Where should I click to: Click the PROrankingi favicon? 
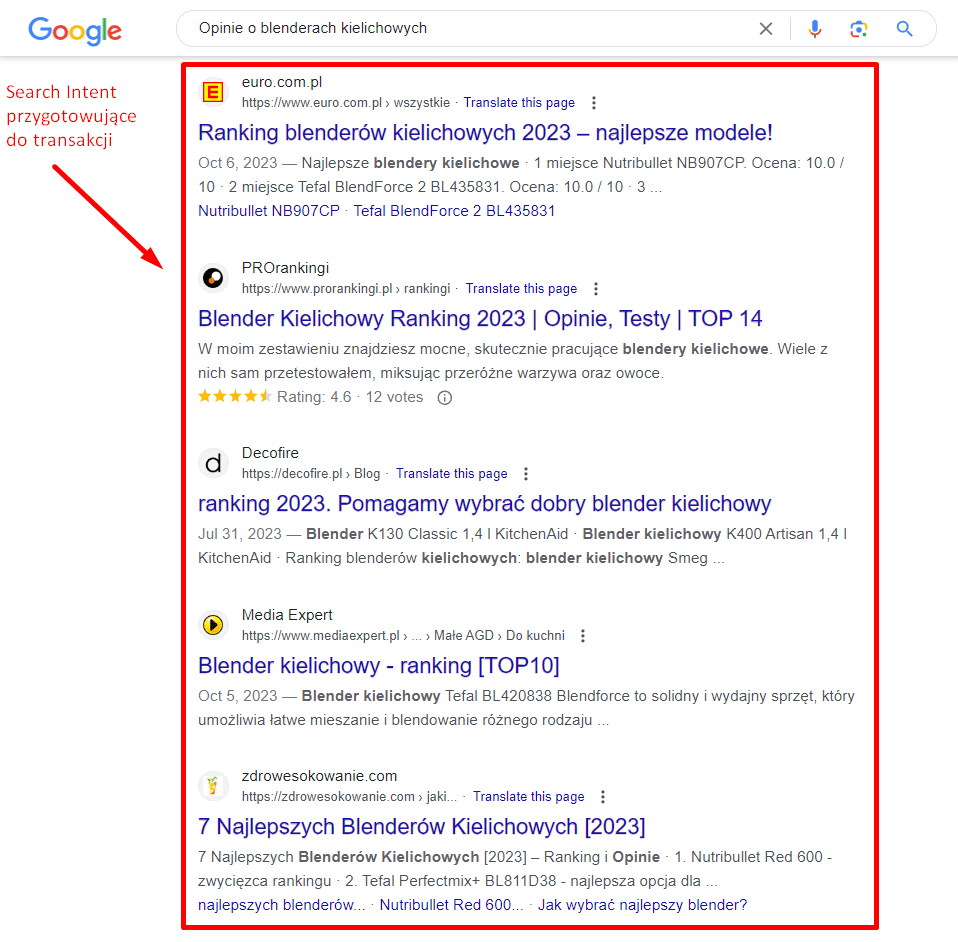tap(213, 278)
